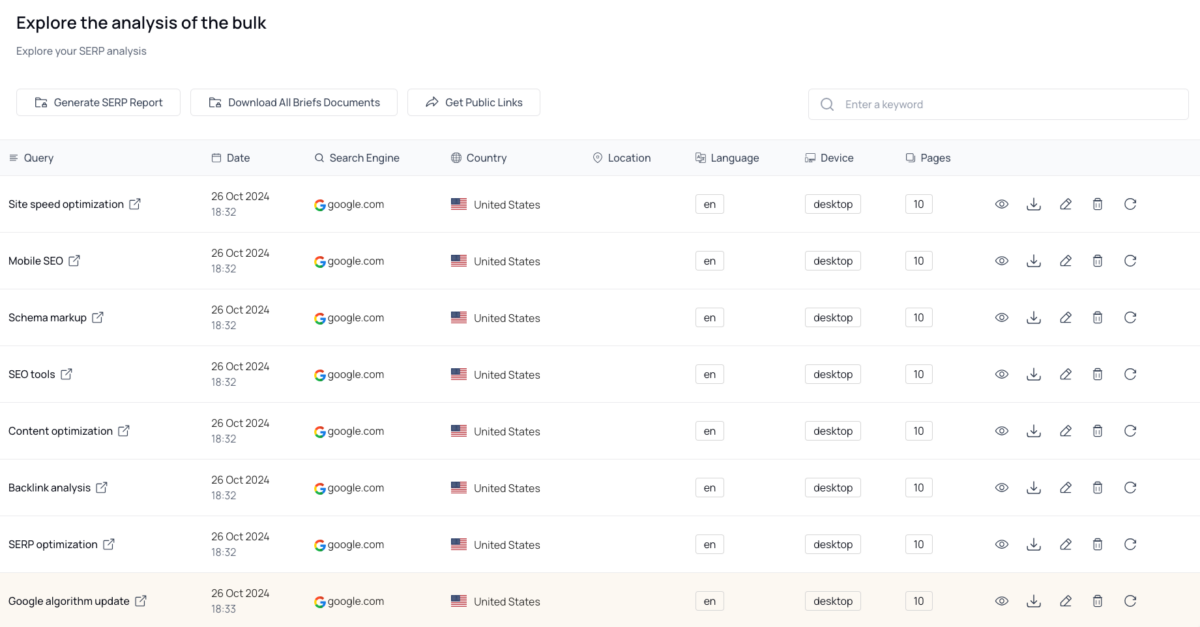Refresh the Content optimization analysis
The width and height of the screenshot is (1200, 627).
[x=1130, y=431]
